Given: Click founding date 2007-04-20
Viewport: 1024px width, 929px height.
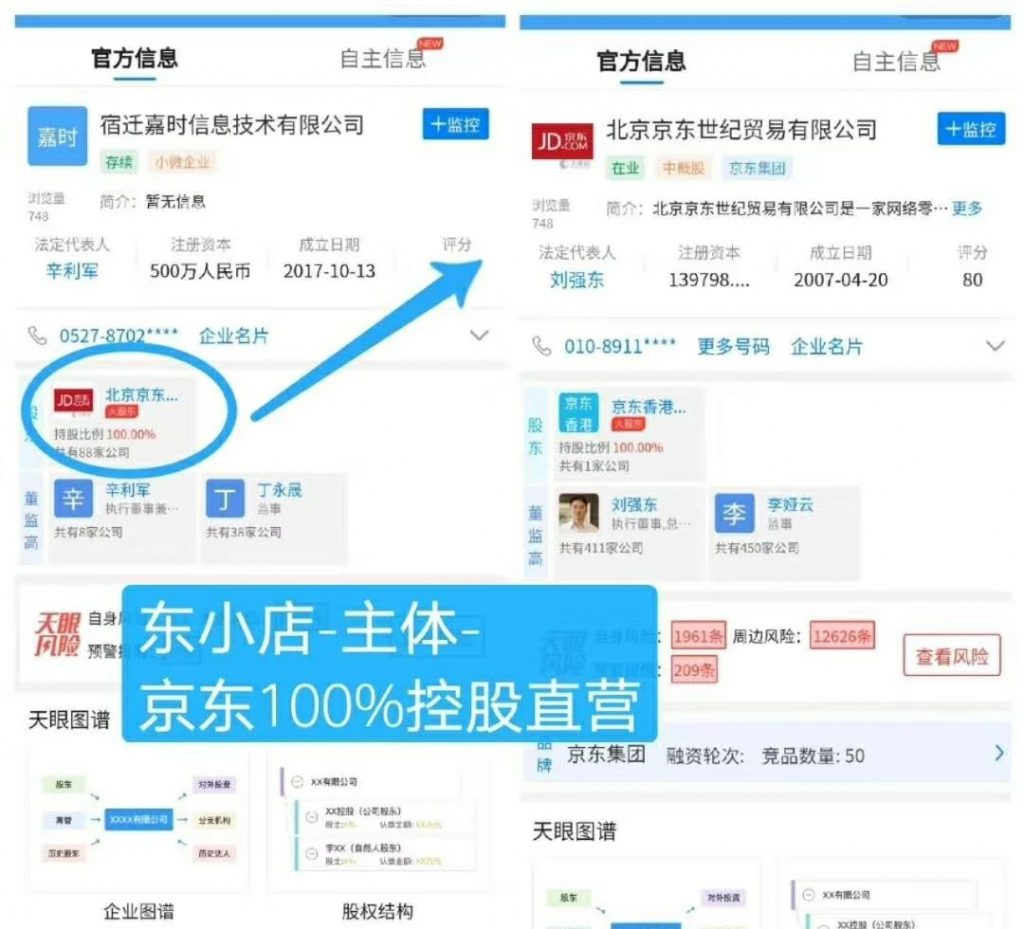Looking at the screenshot, I should pos(840,279).
